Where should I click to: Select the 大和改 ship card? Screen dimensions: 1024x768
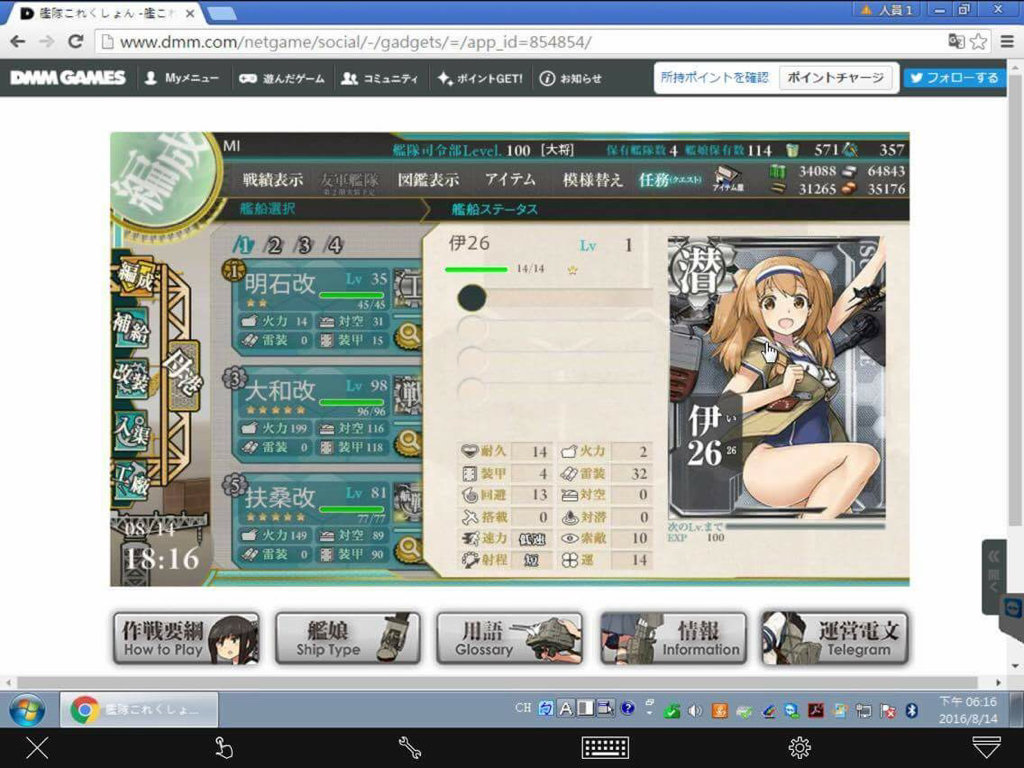325,414
